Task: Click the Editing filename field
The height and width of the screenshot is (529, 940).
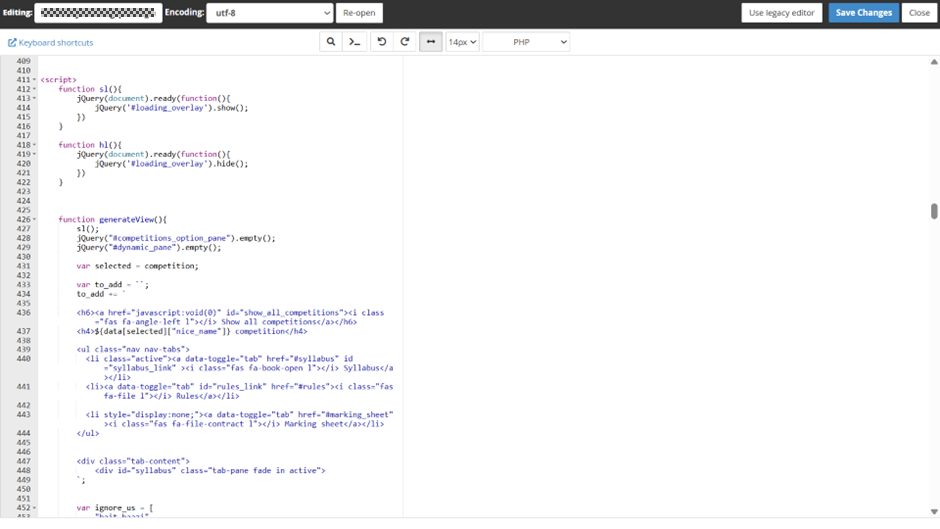Action: coord(98,13)
